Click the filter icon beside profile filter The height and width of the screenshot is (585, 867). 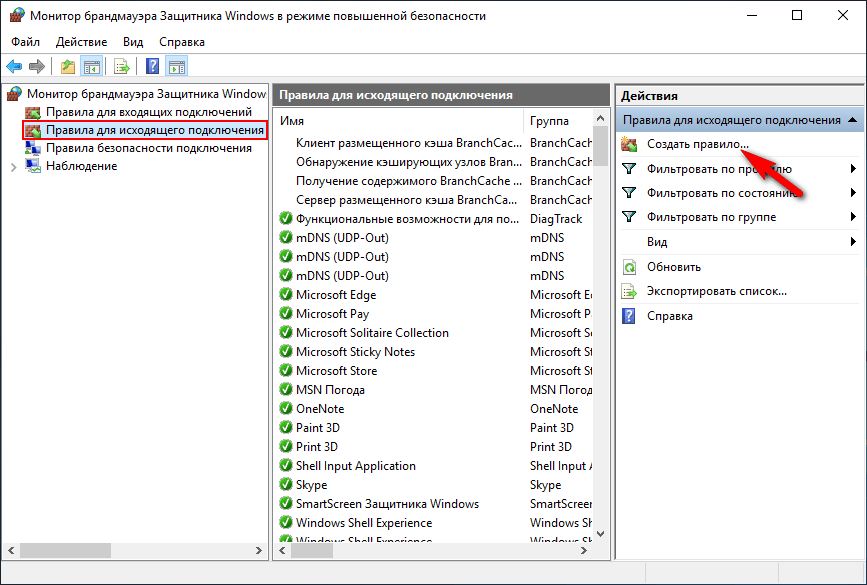(x=629, y=169)
